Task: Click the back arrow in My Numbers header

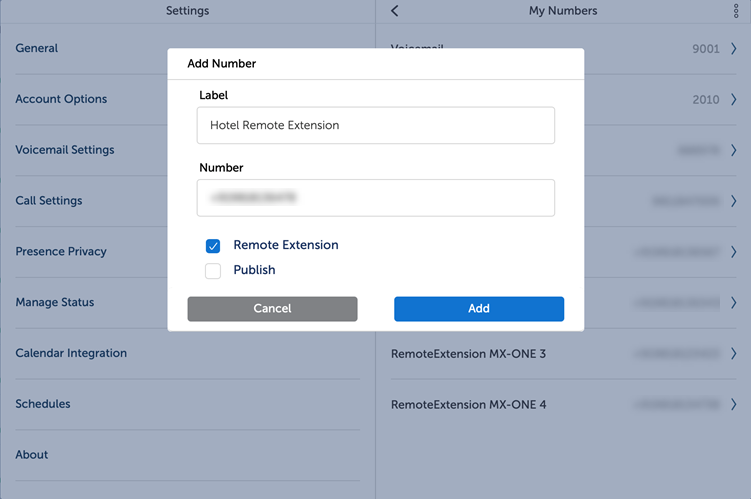Action: coord(395,11)
